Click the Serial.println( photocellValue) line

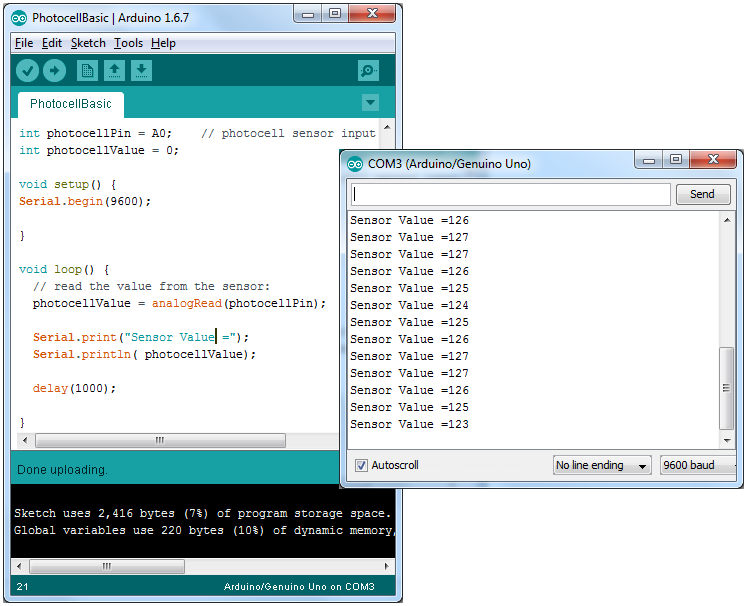(144, 354)
